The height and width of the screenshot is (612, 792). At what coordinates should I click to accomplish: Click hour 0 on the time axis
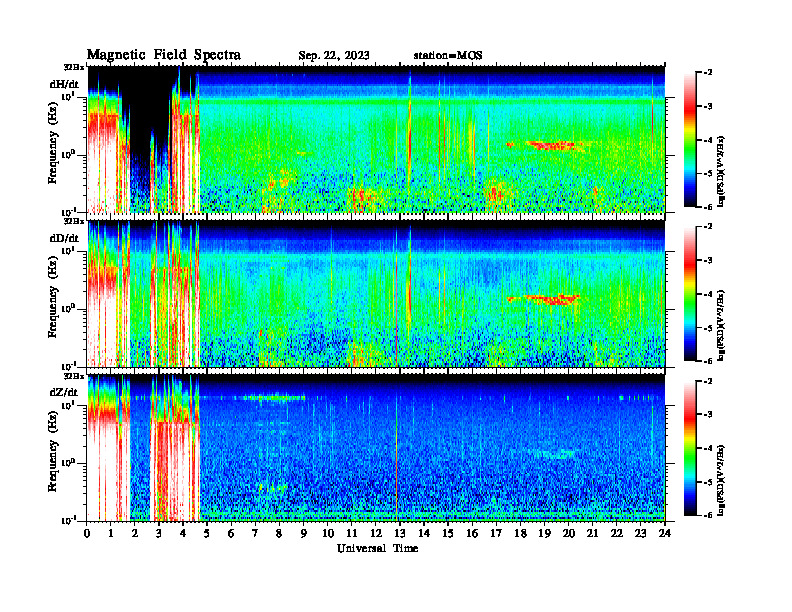pyautogui.click(x=87, y=533)
